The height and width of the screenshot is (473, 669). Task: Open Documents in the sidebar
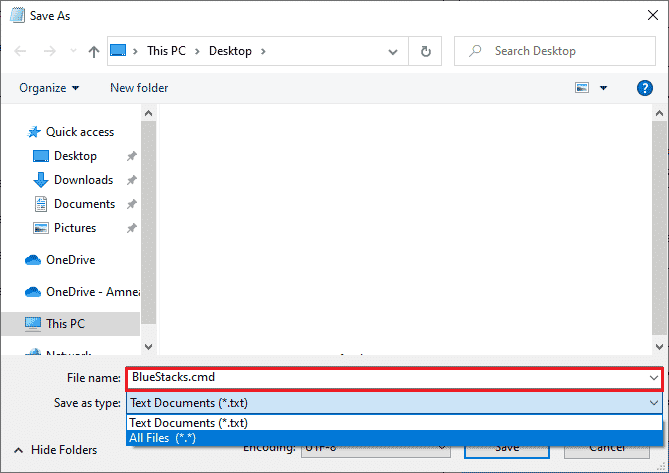[84, 204]
